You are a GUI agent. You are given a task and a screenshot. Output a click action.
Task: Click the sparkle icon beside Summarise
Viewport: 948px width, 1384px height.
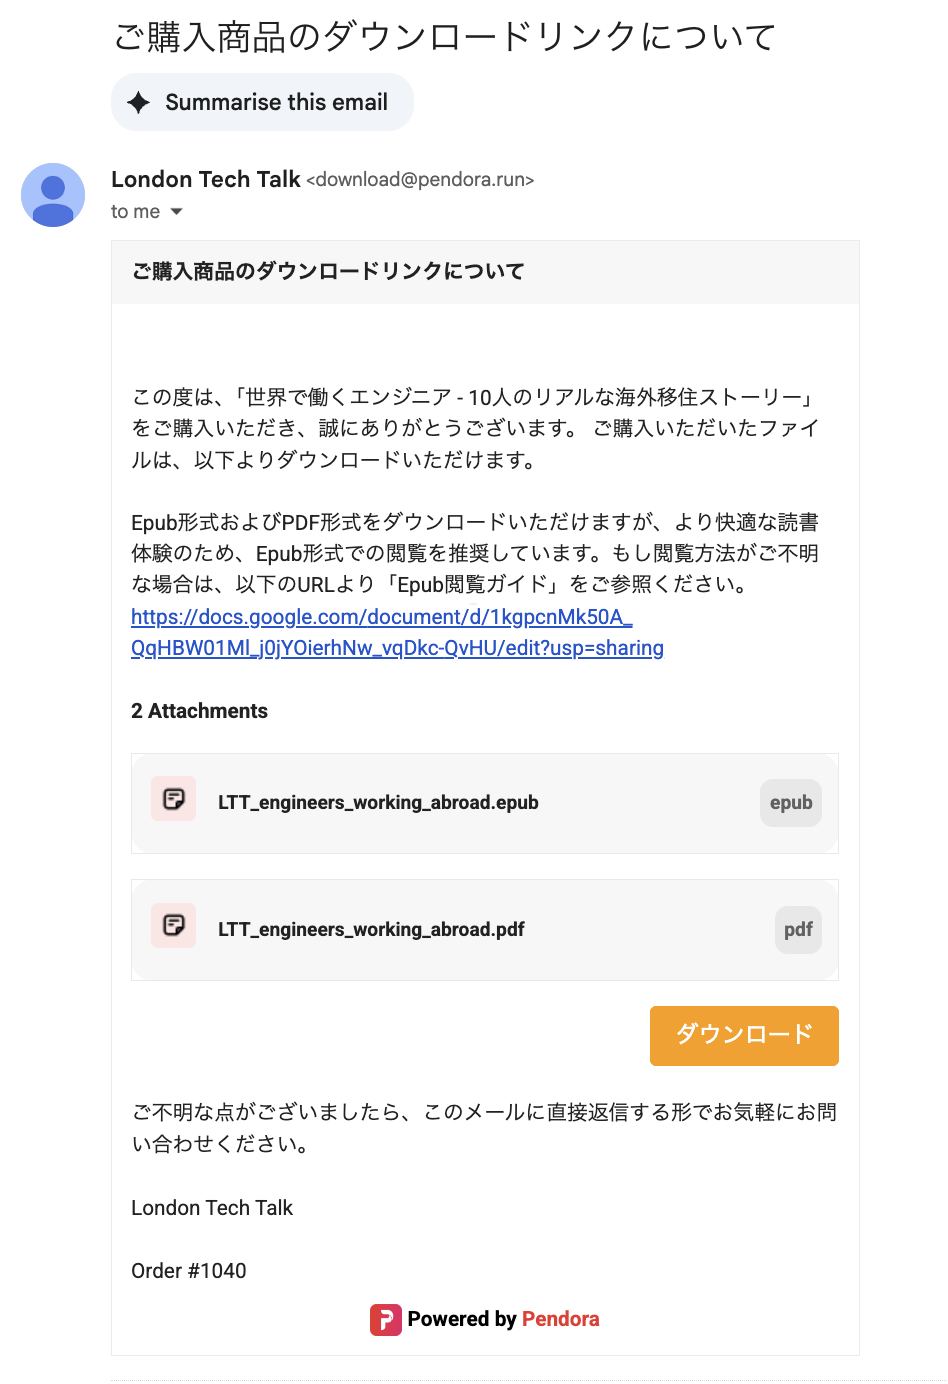pos(139,102)
